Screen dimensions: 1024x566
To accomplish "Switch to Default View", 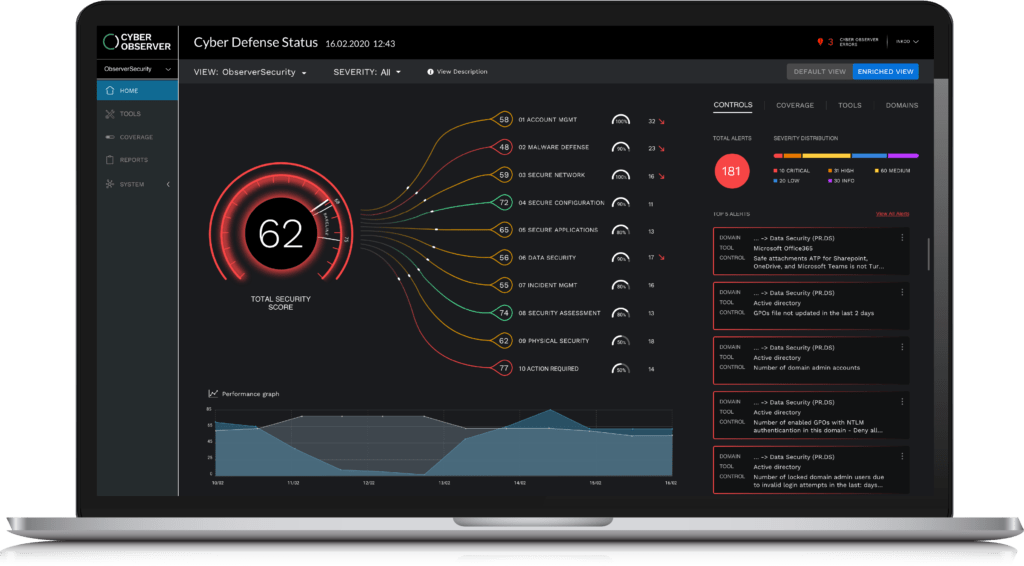I will pos(820,72).
